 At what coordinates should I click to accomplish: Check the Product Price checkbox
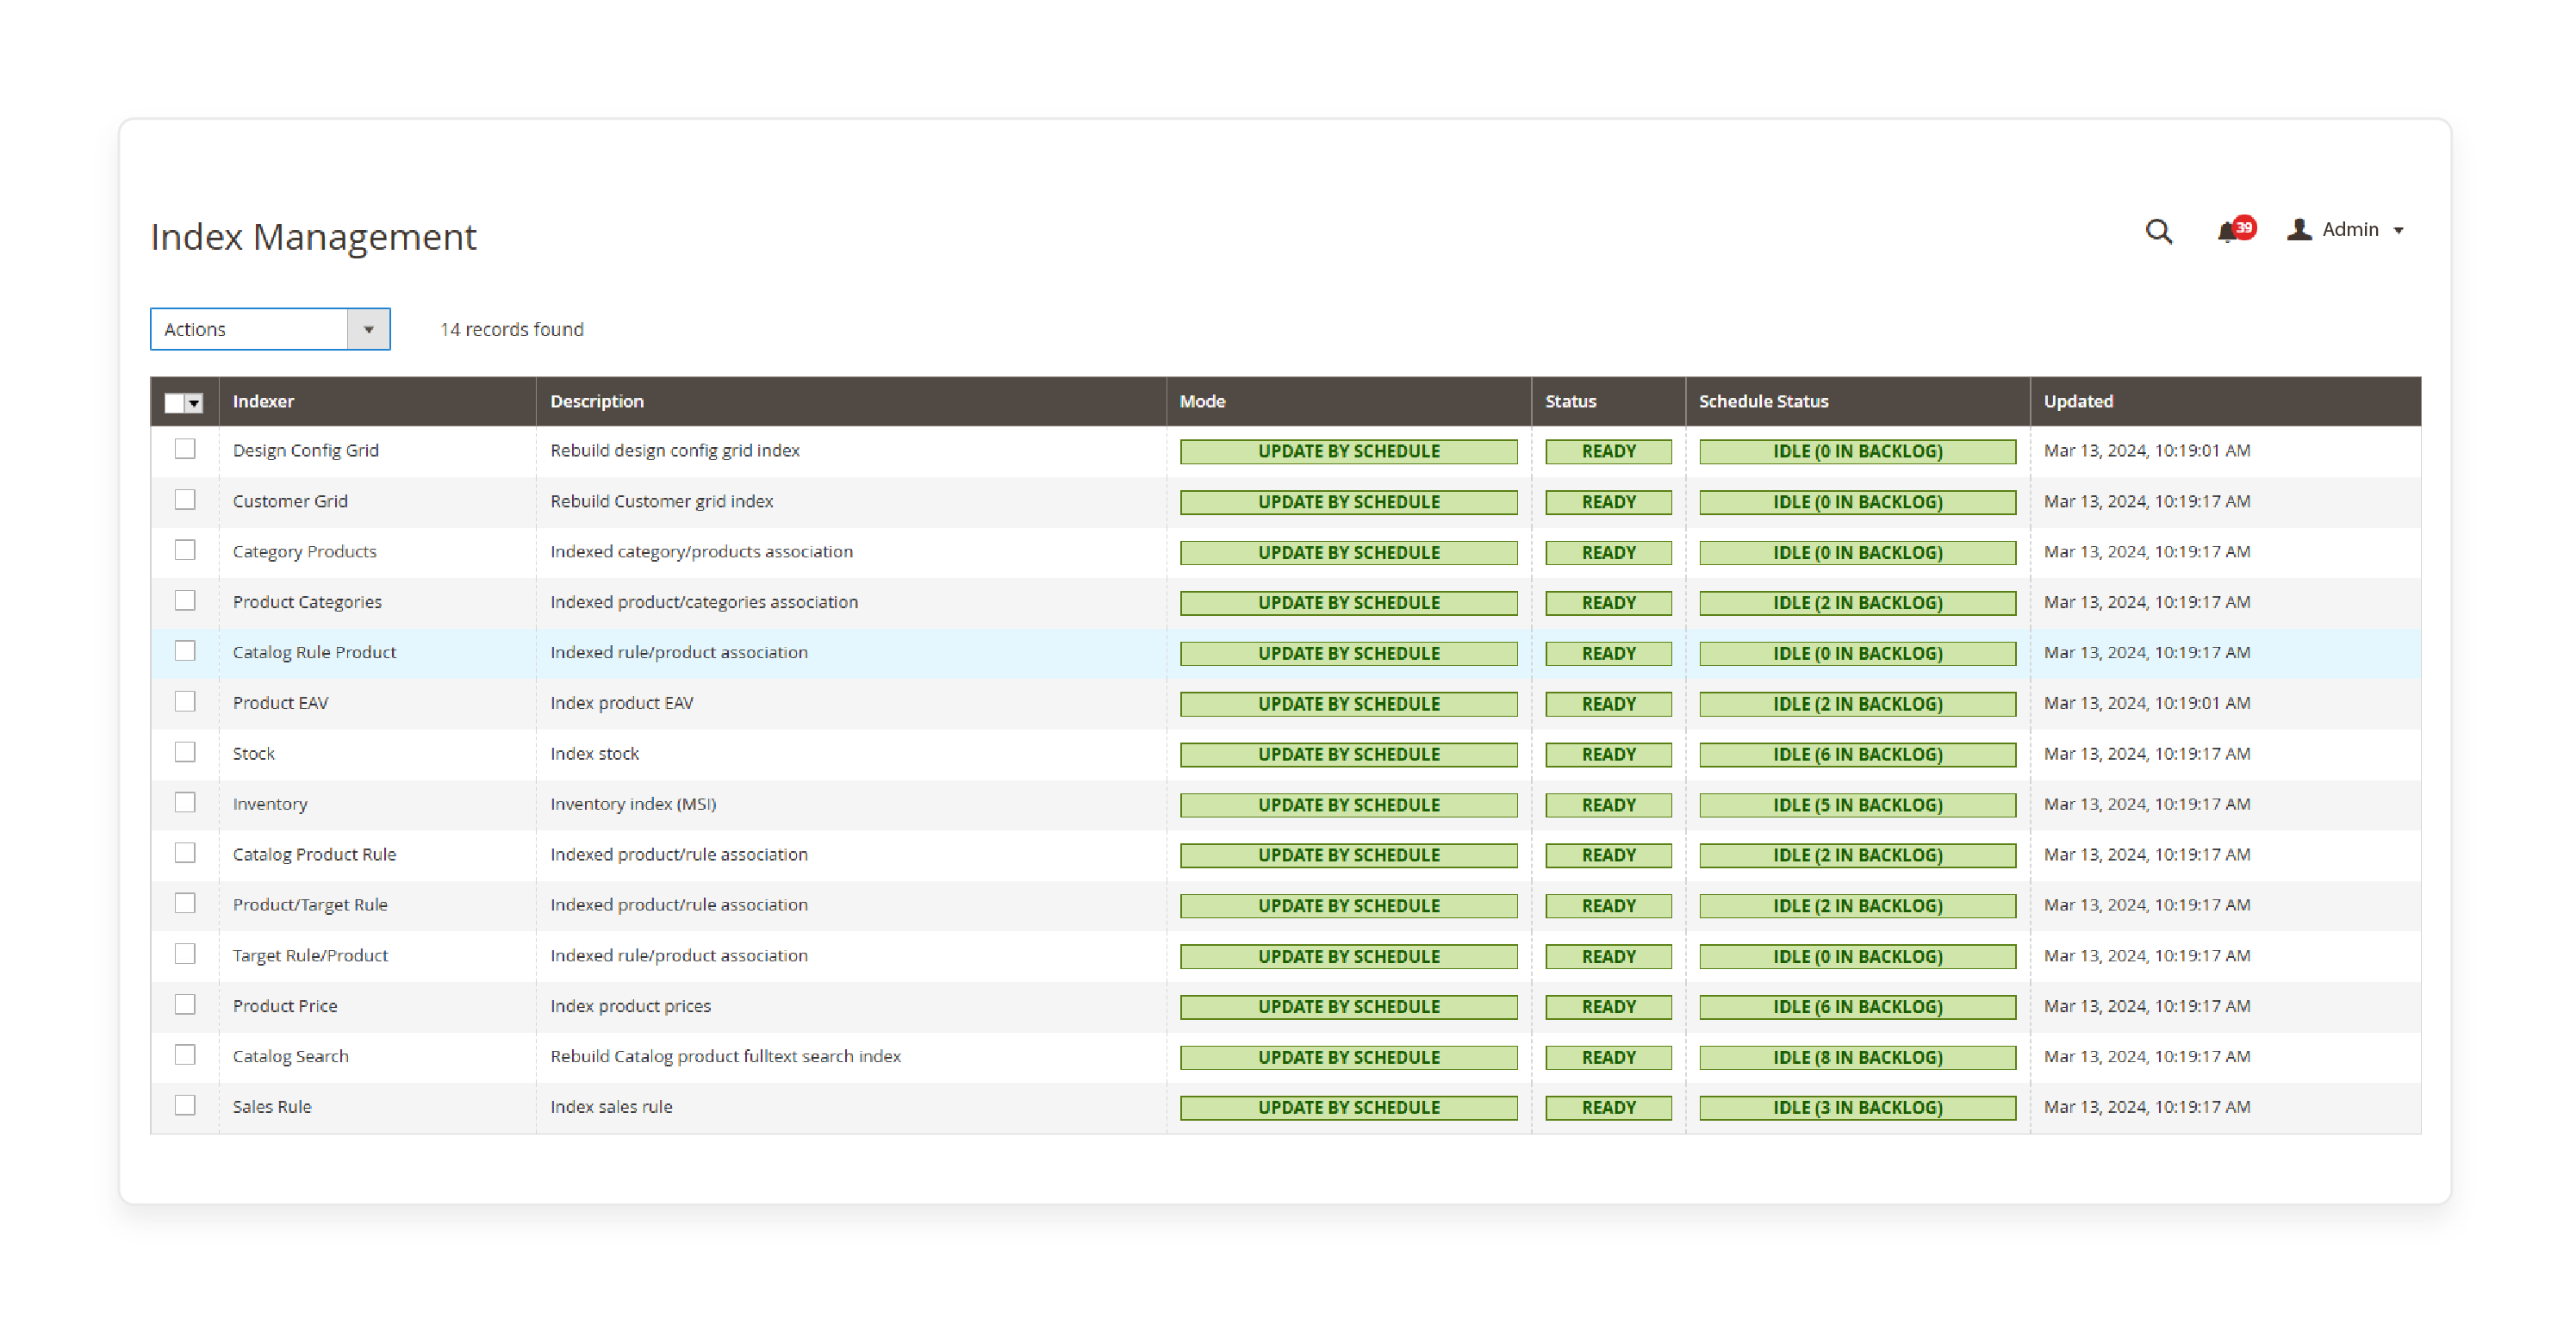[185, 1005]
